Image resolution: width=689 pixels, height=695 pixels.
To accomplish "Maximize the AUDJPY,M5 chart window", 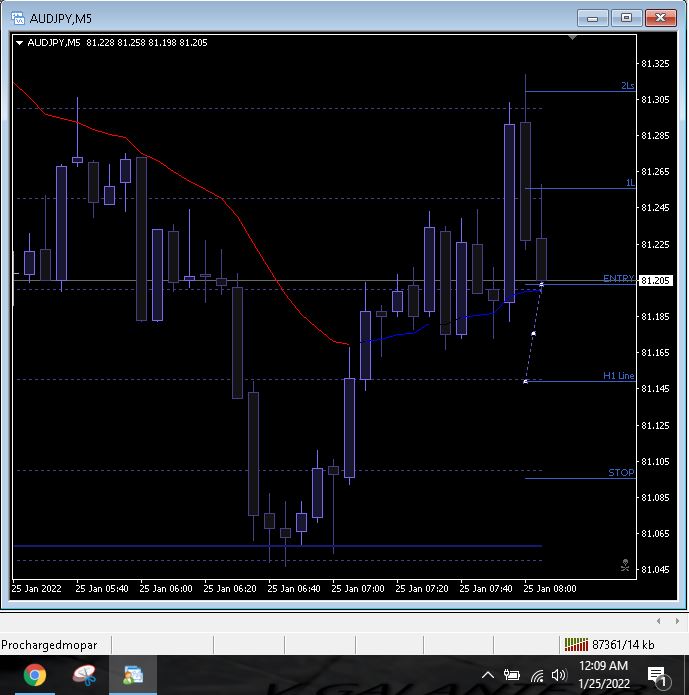I will pyautogui.click(x=626, y=18).
